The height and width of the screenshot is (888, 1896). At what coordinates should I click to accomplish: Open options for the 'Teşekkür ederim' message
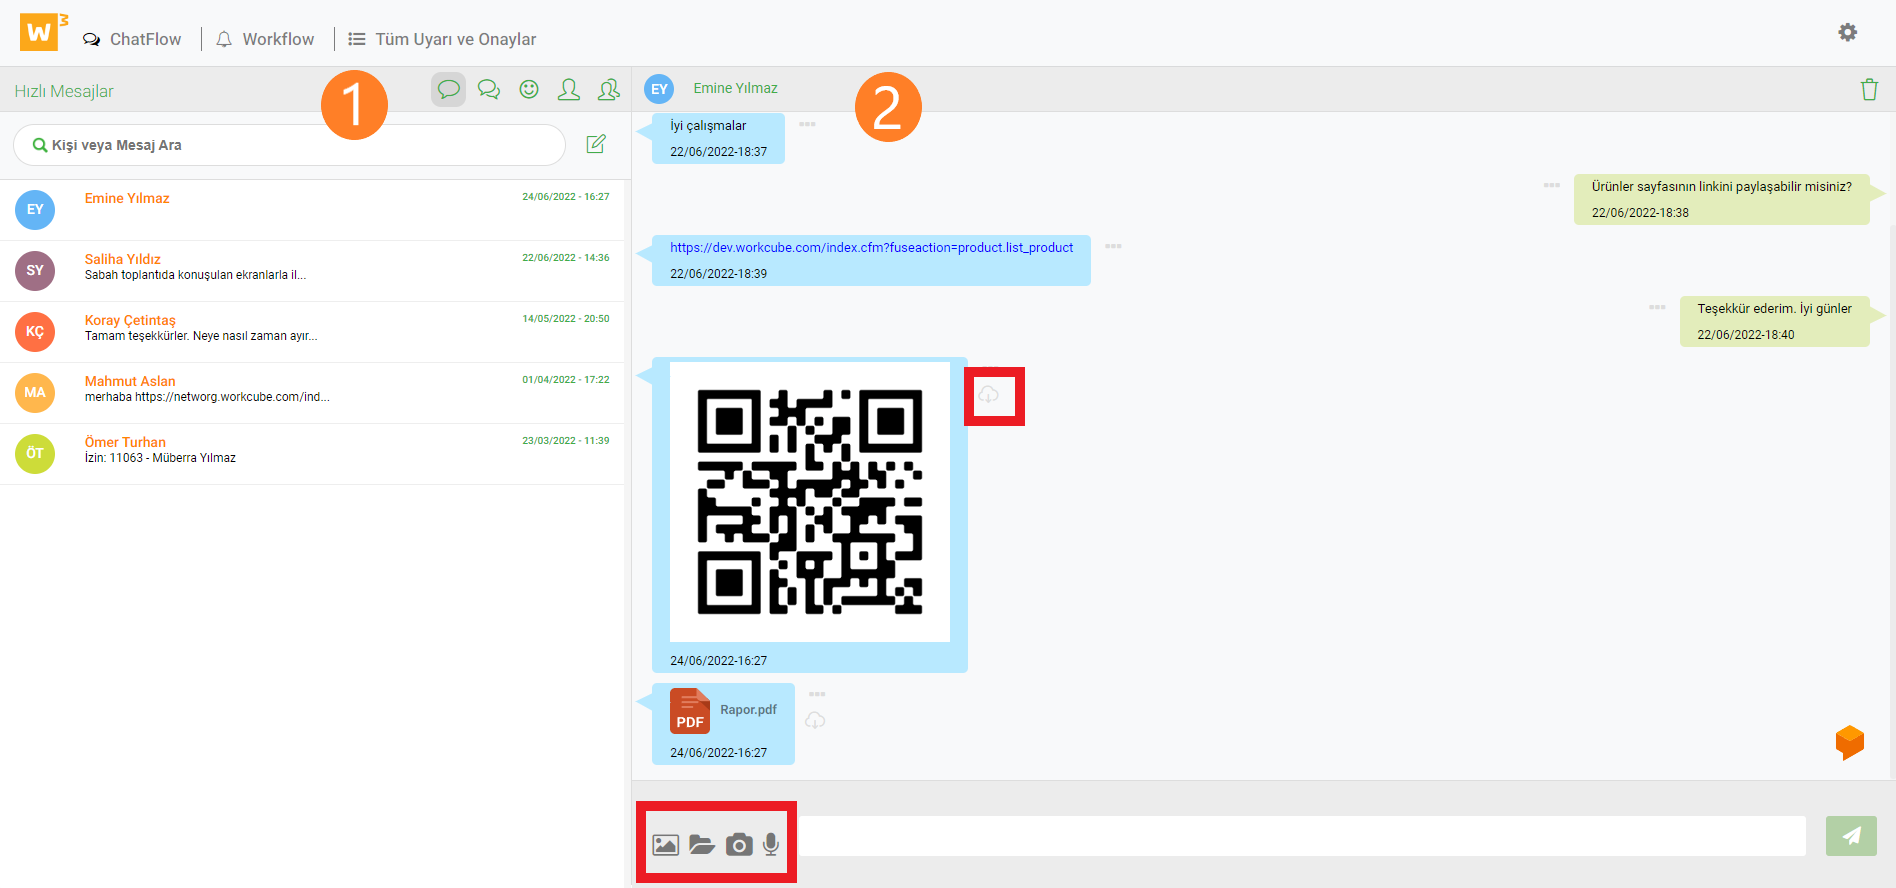coord(1657,307)
